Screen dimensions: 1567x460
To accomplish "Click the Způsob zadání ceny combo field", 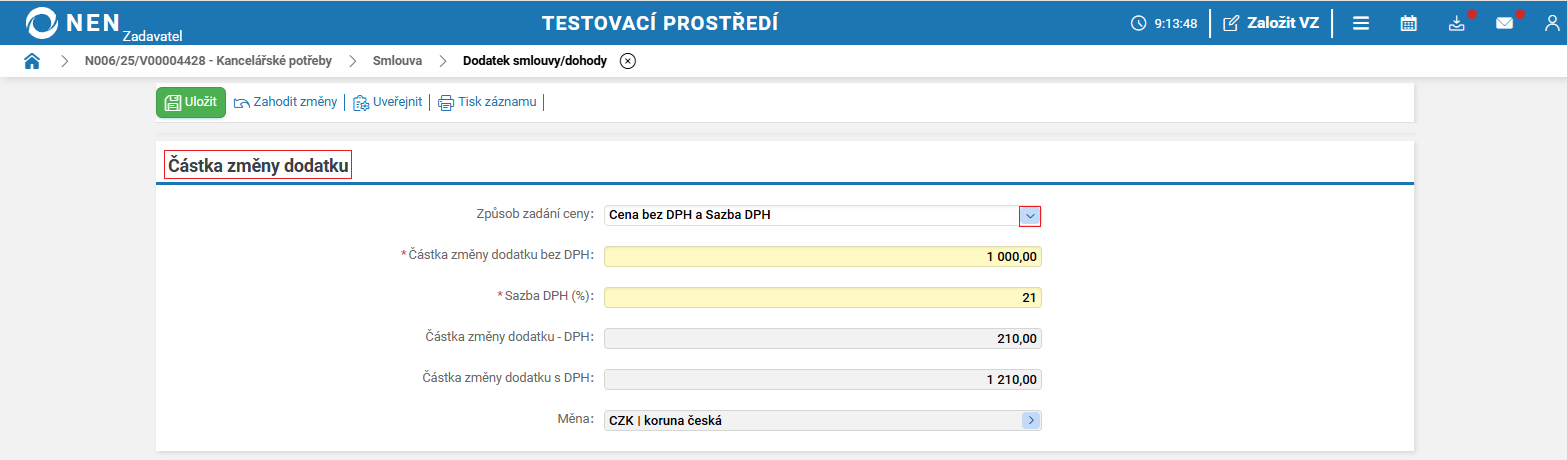I will coord(823,216).
